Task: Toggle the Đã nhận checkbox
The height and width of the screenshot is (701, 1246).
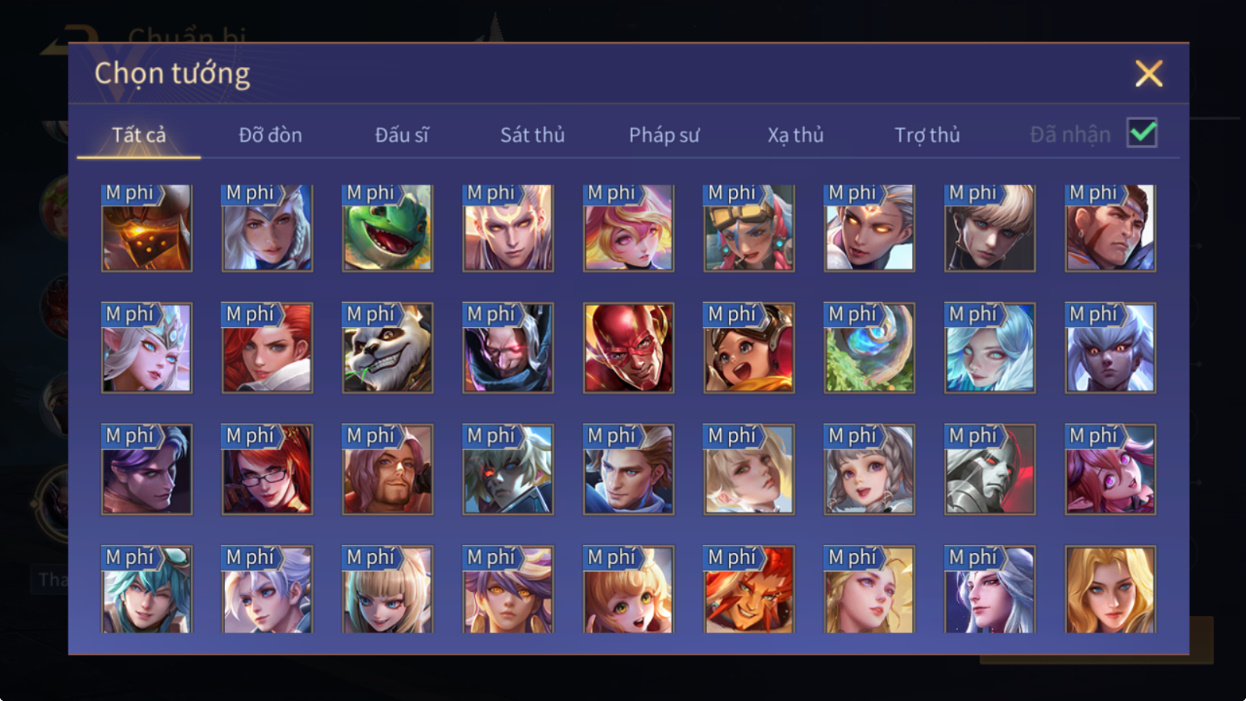Action: pyautogui.click(x=1142, y=133)
